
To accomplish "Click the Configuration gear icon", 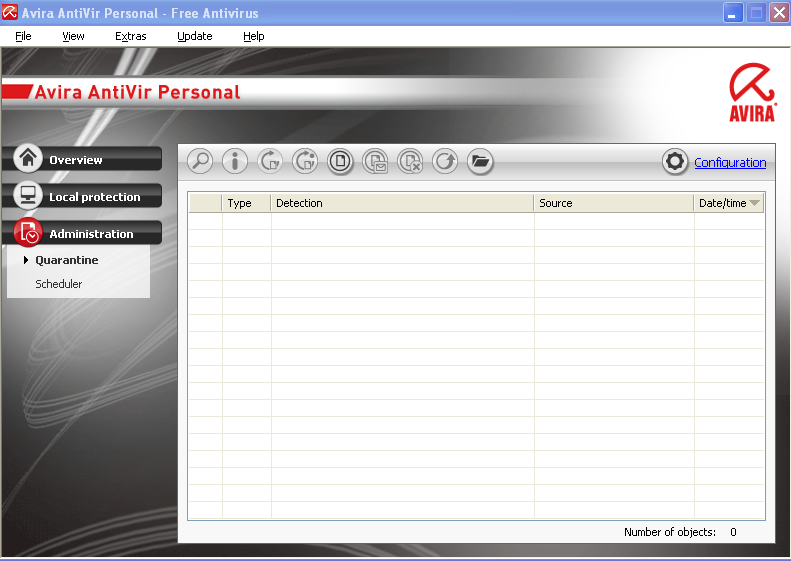I will pos(675,162).
